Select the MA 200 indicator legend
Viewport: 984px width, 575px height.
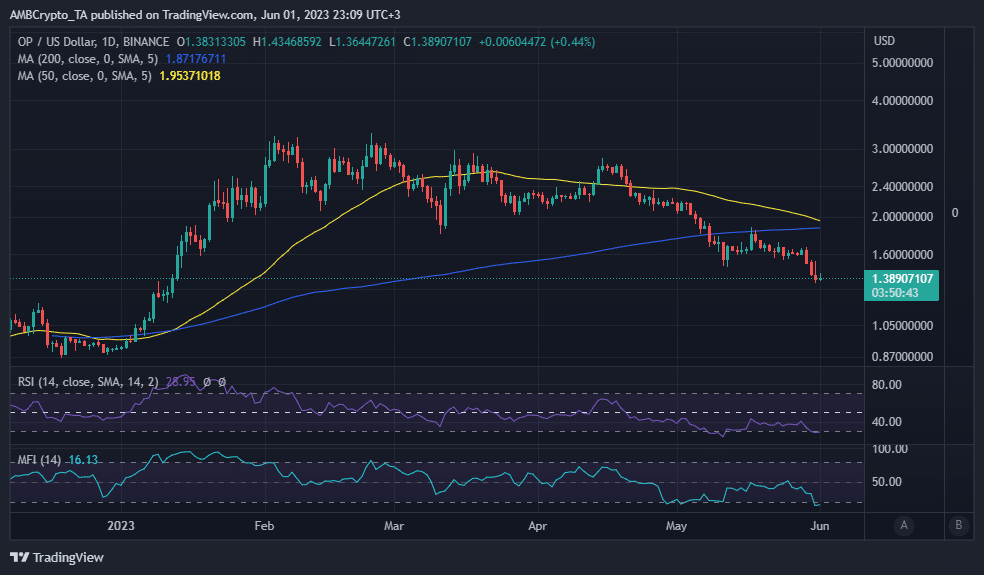(88, 59)
